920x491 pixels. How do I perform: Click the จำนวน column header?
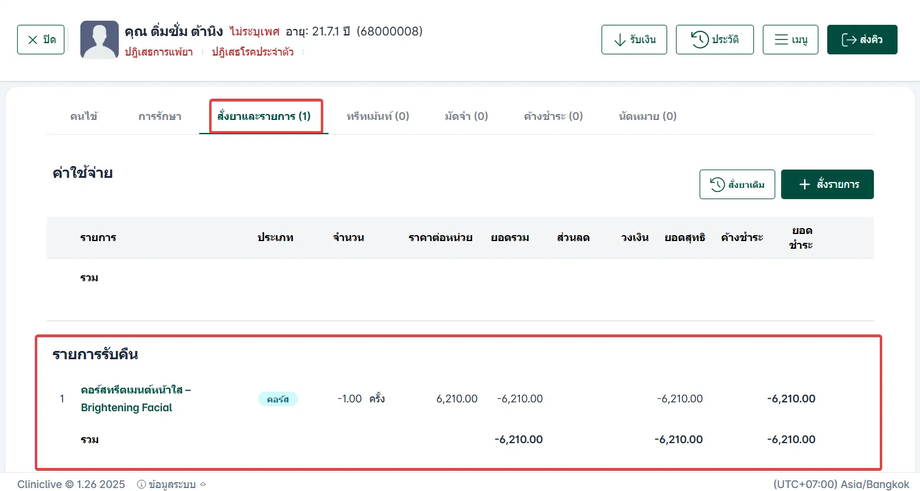(x=349, y=238)
